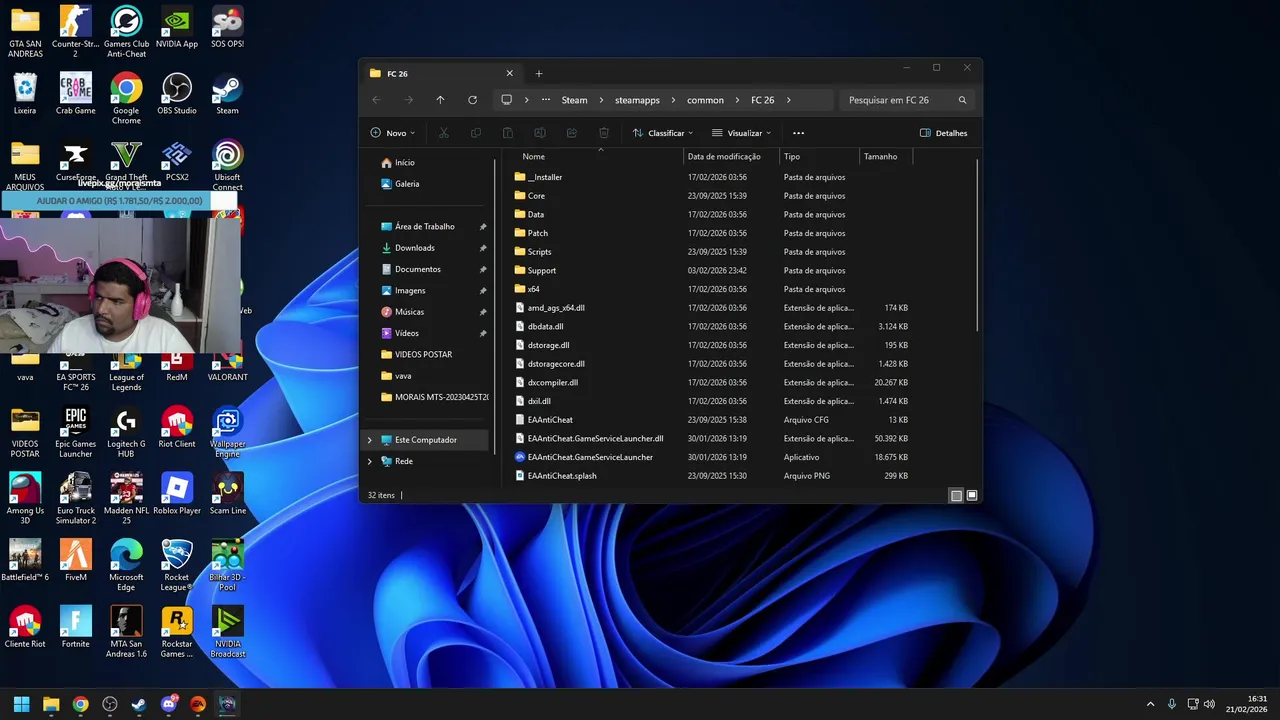Expand Rede in the navigation pane
This screenshot has height=720, width=1280.
click(370, 461)
